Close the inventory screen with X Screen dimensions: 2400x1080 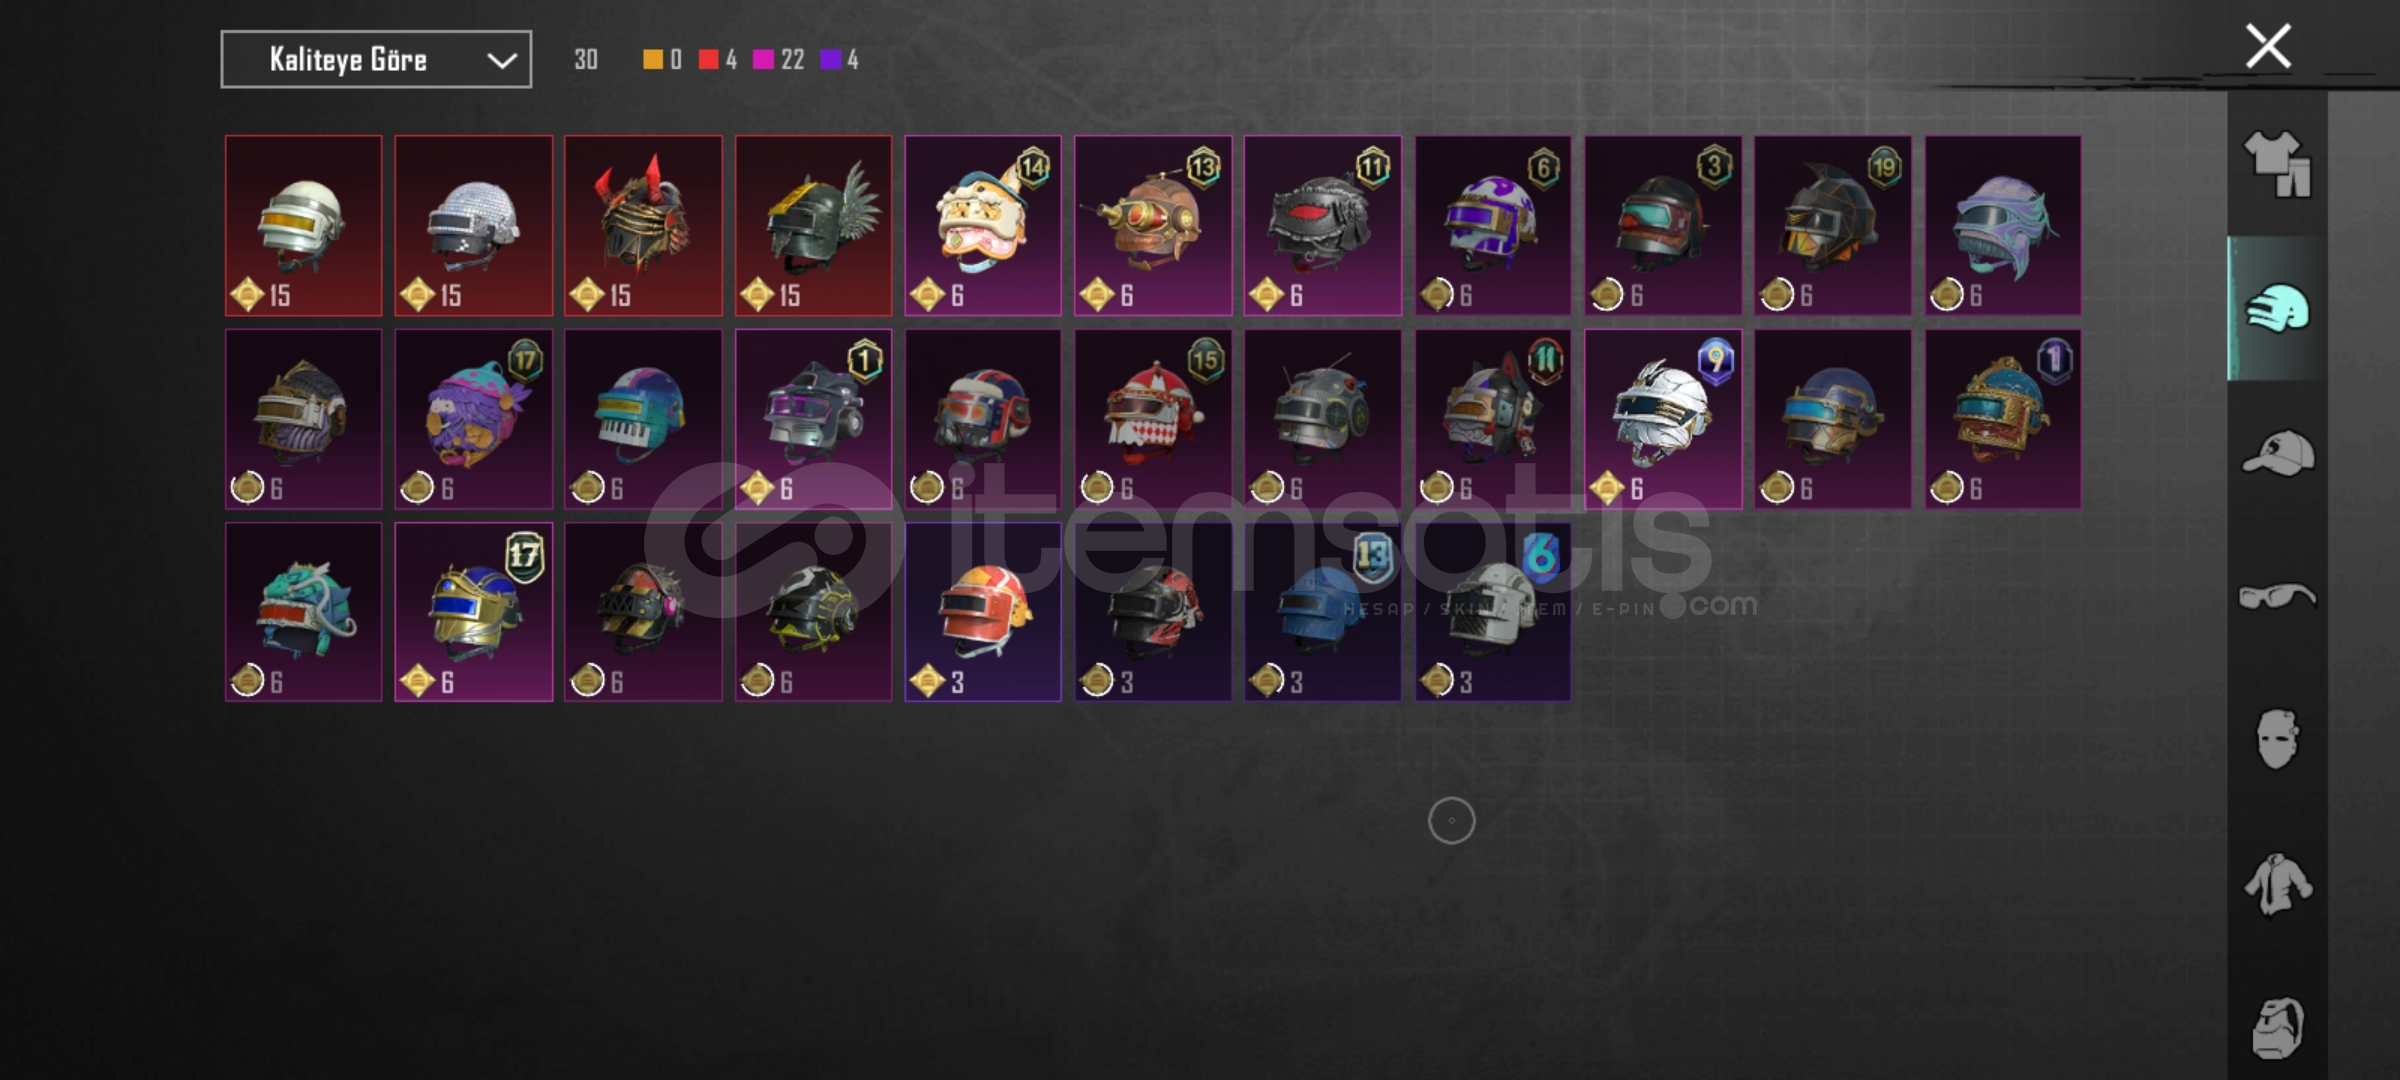[x=2268, y=46]
